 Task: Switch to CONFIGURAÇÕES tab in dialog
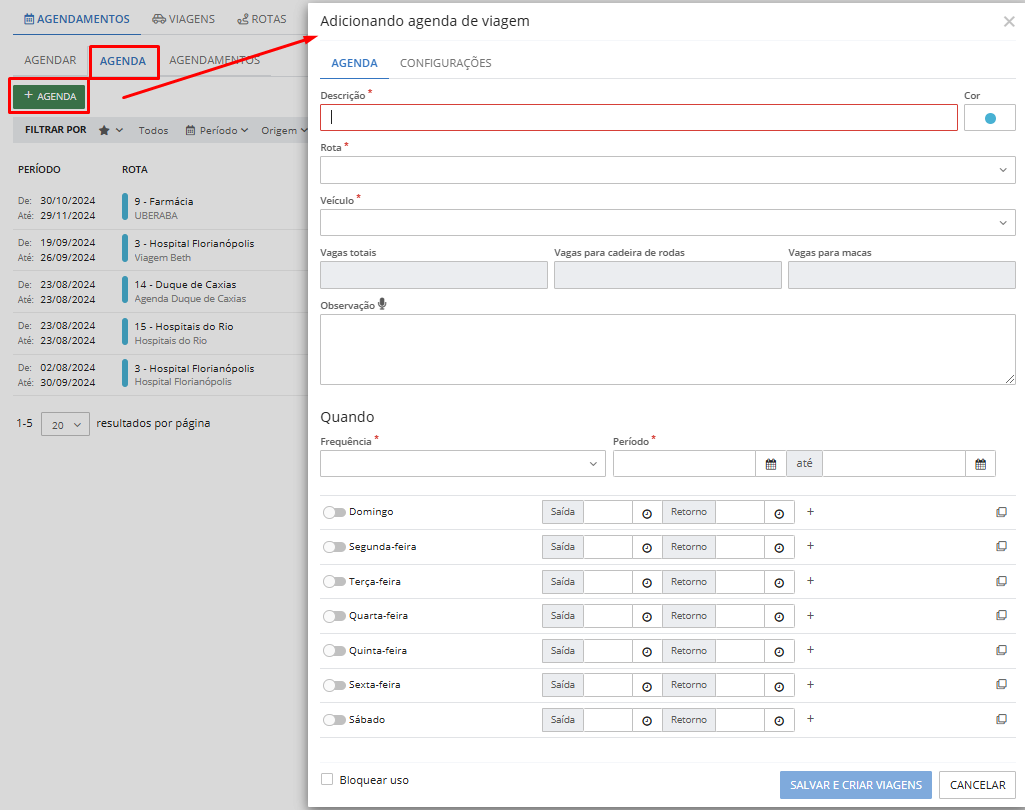coord(446,63)
